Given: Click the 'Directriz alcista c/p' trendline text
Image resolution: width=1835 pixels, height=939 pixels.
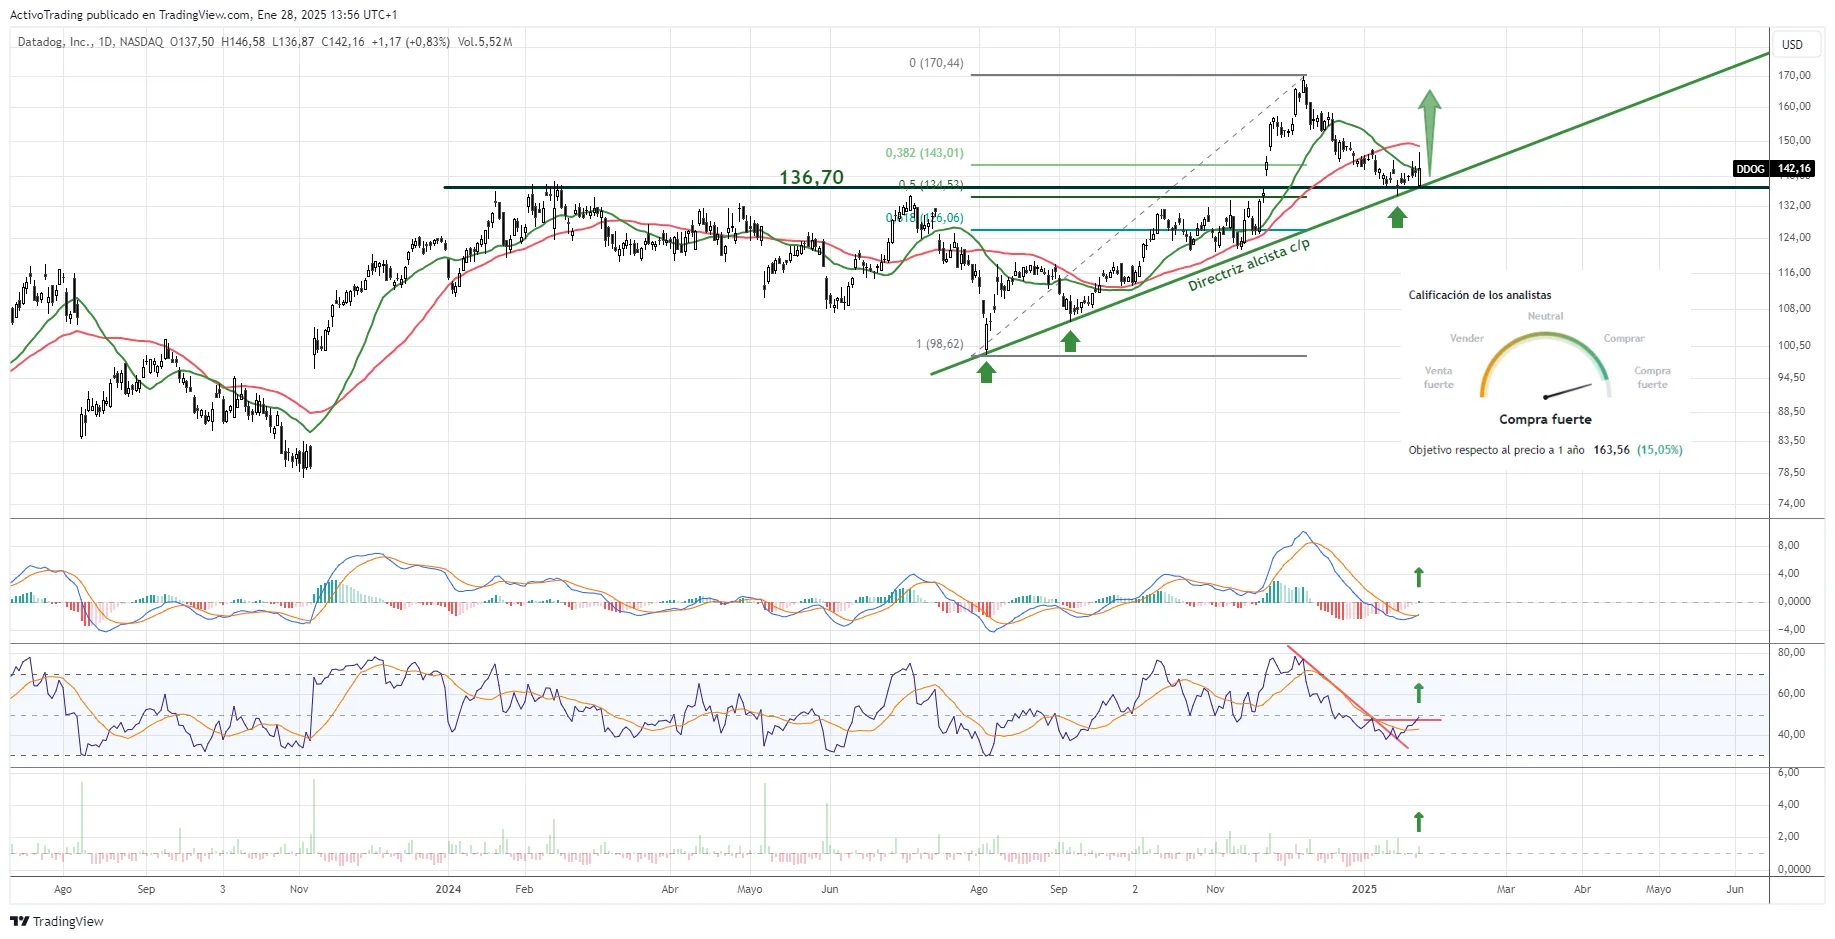Looking at the screenshot, I should 1248,265.
